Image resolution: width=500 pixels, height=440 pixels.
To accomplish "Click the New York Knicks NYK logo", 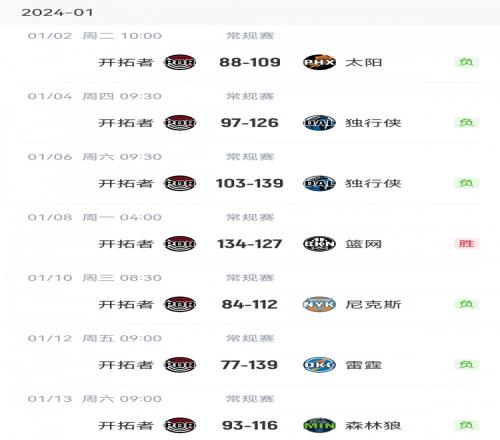I will [319, 304].
